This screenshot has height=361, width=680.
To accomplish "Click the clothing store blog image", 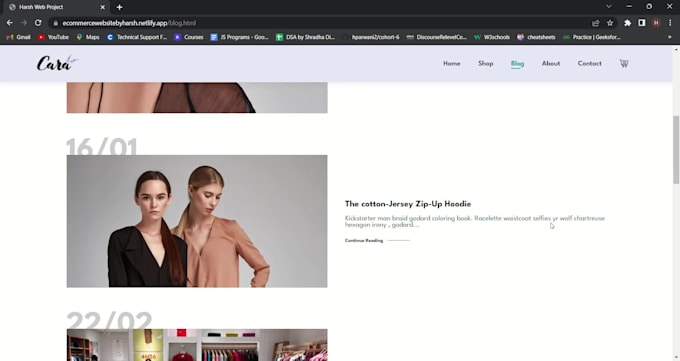I will pos(197,345).
